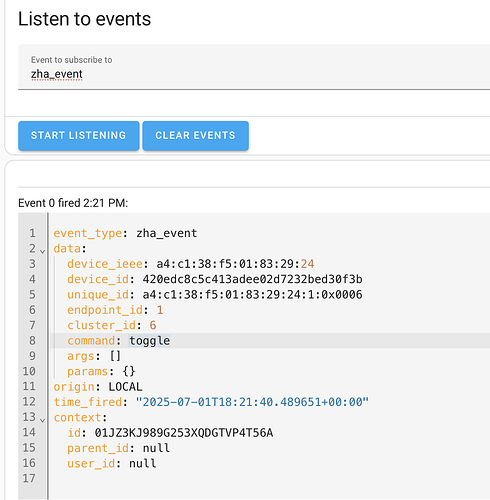Click the args empty list brackets
The width and height of the screenshot is (490, 500).
coord(115,356)
